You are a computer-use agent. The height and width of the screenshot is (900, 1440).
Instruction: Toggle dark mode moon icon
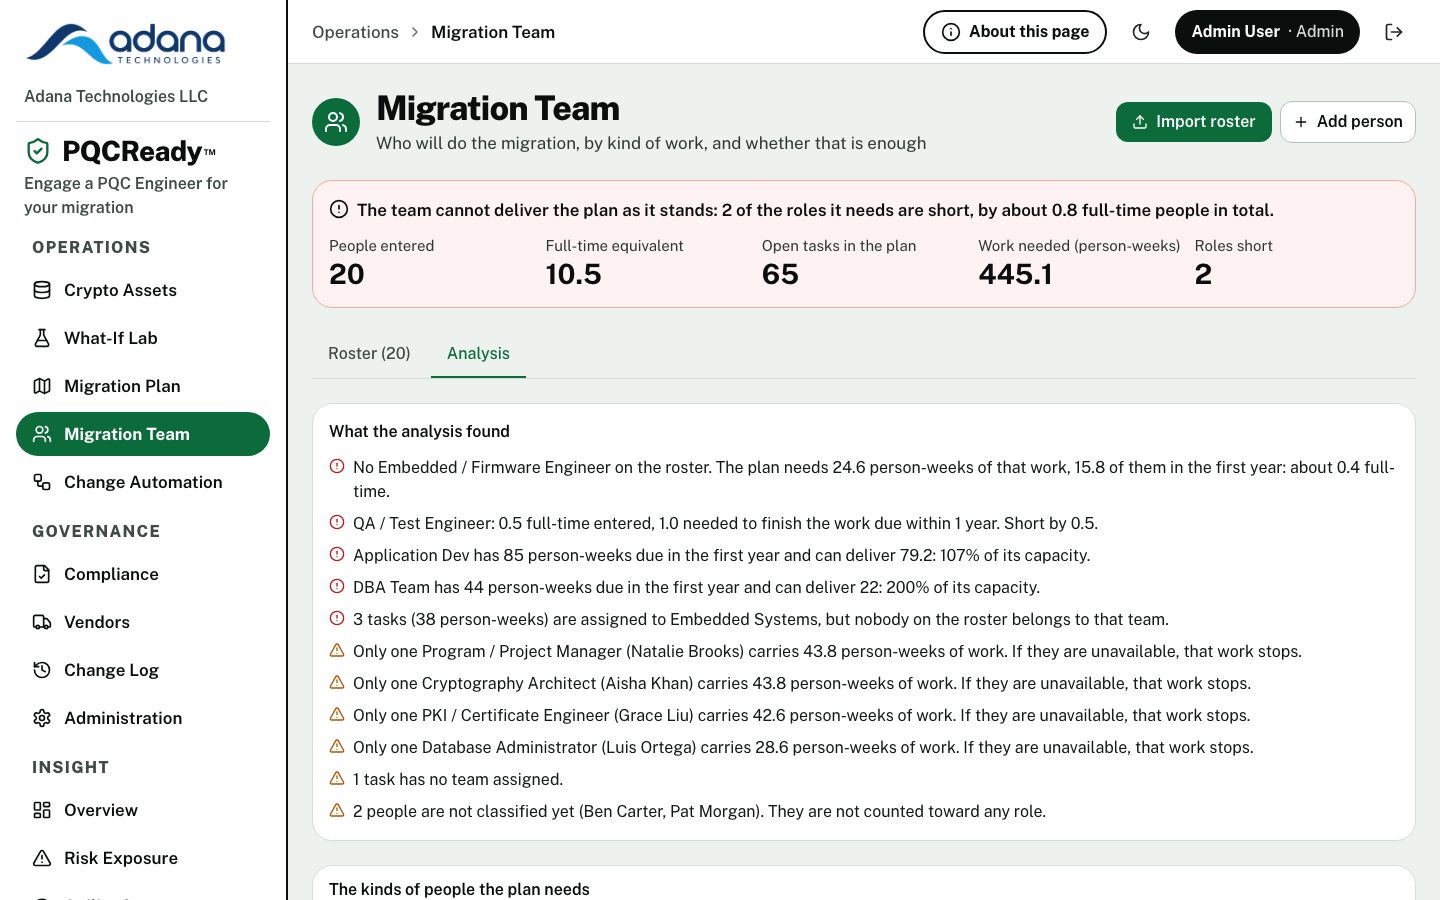point(1141,32)
